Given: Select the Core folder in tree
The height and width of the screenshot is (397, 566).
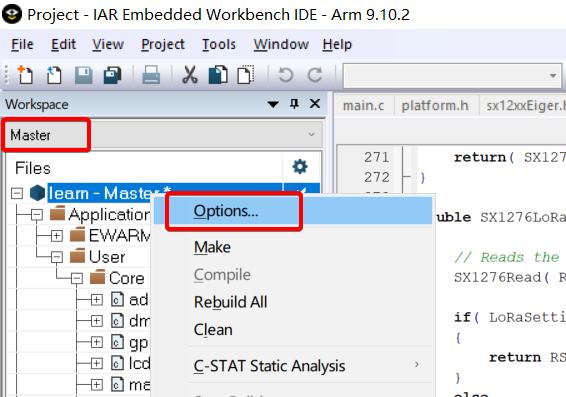Looking at the screenshot, I should pos(117,278).
